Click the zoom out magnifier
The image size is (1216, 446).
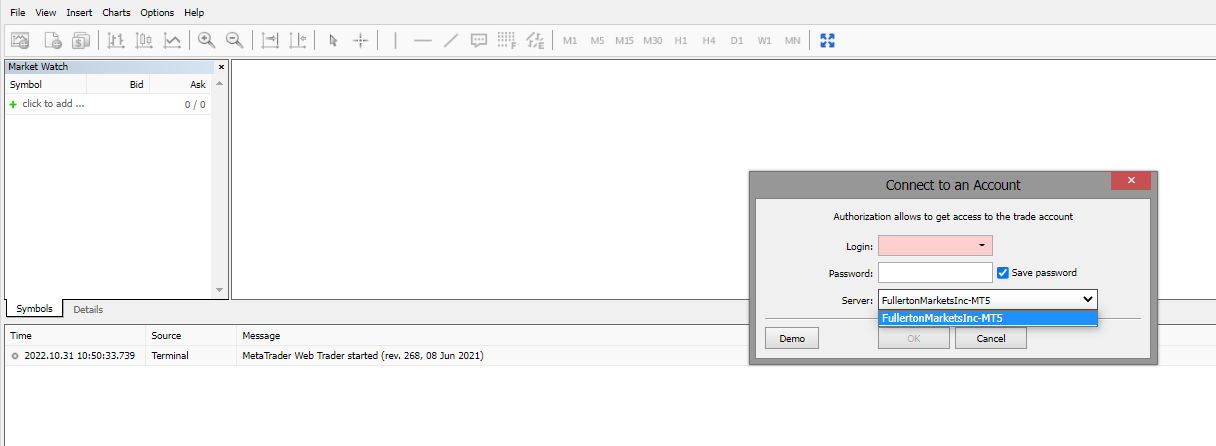click(235, 41)
